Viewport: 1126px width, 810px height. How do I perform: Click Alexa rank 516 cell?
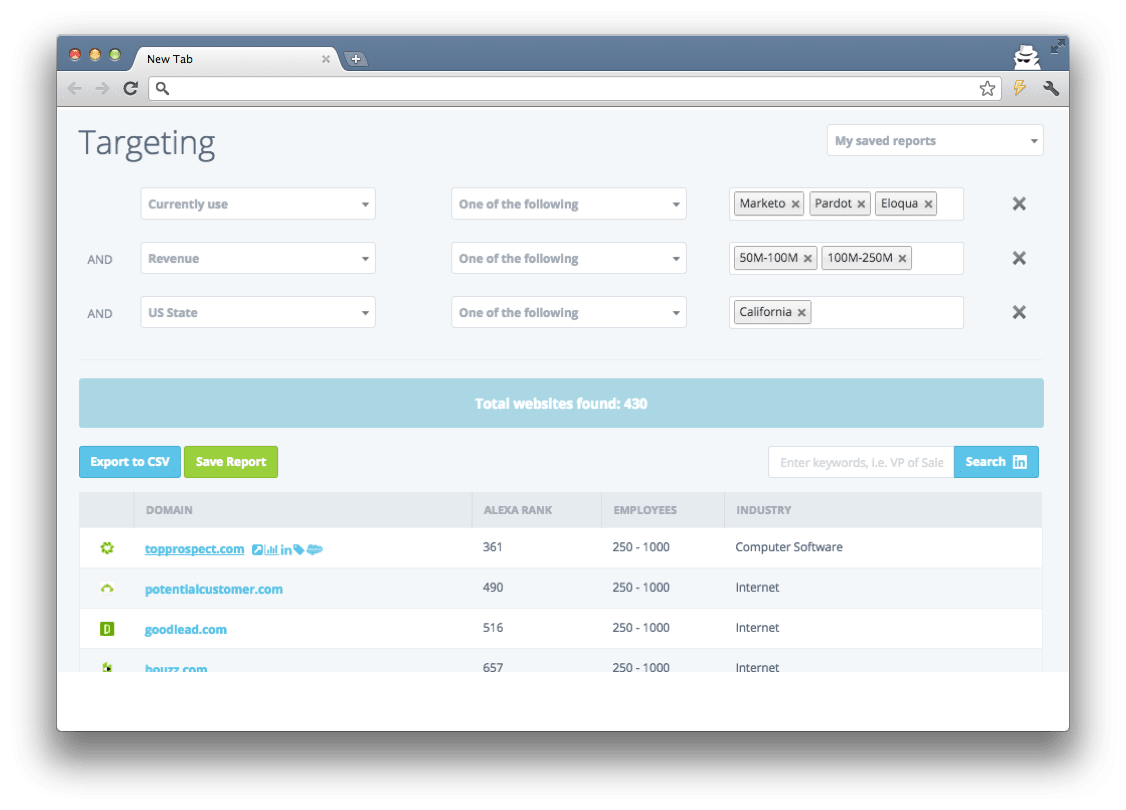pyautogui.click(x=493, y=628)
